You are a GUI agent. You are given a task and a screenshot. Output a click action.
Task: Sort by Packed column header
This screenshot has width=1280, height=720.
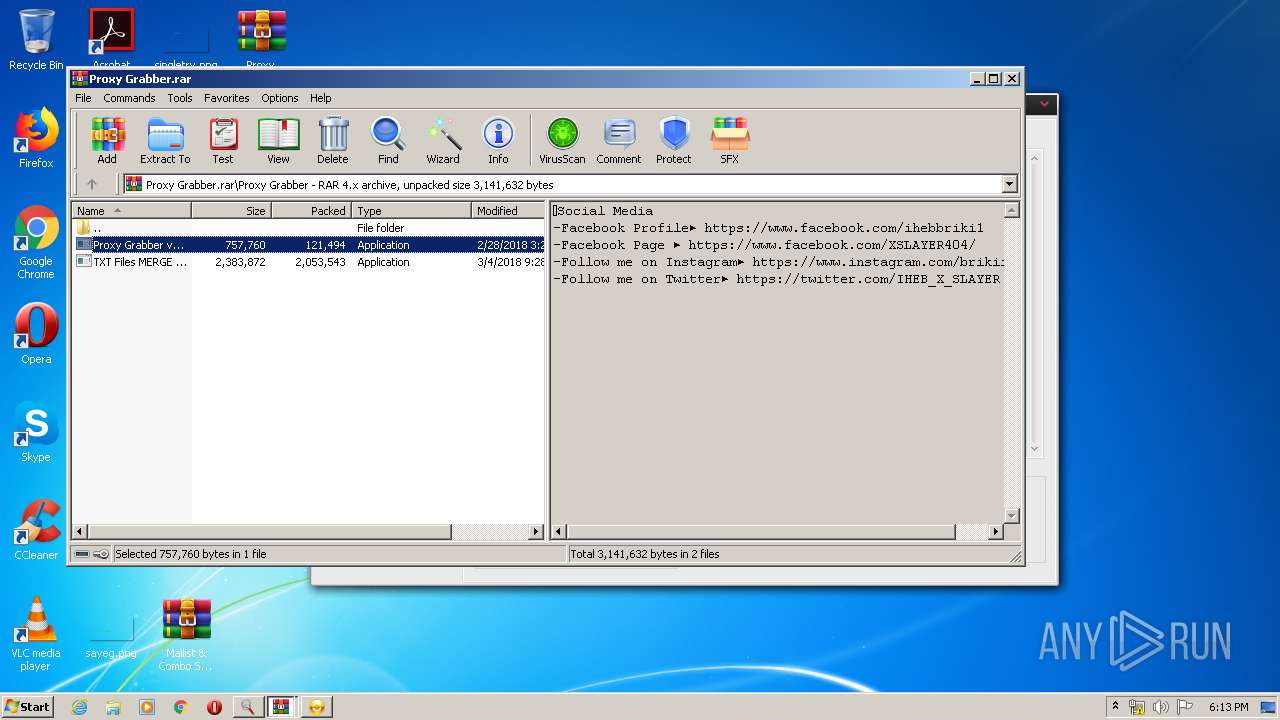coord(311,211)
